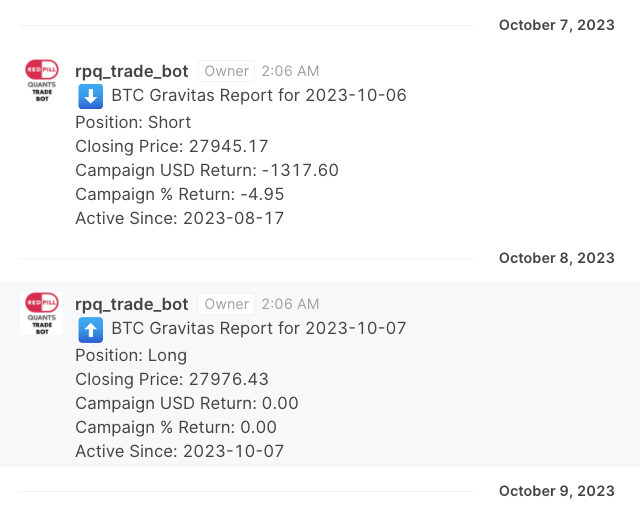Select the October 9, 2023 date separator
640x514 pixels.
556,491
